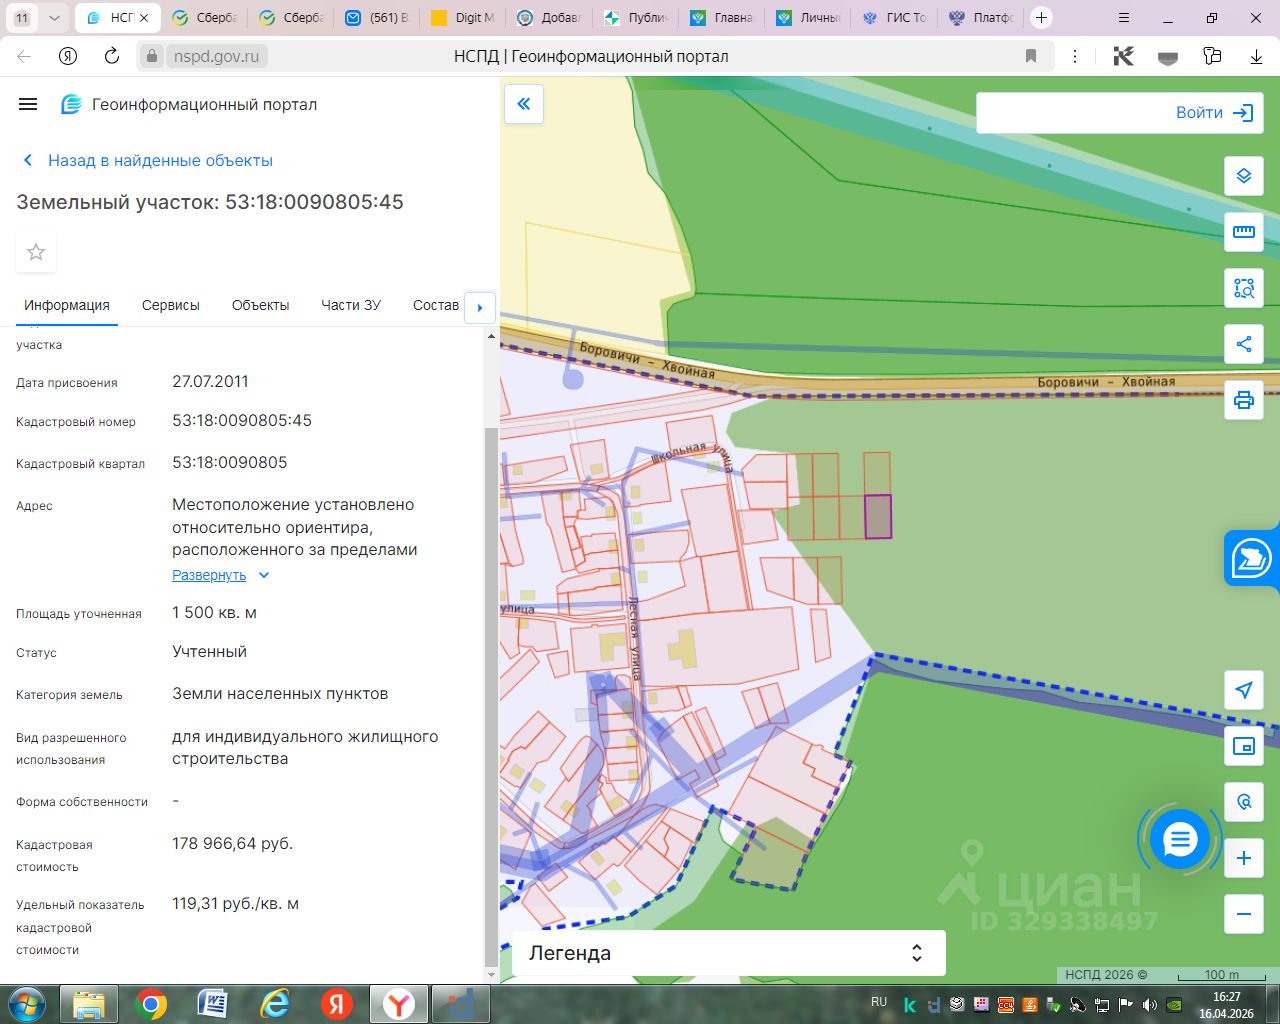Select the ruler measurement tool
Screen dimensions: 1280x1024
(1243, 232)
